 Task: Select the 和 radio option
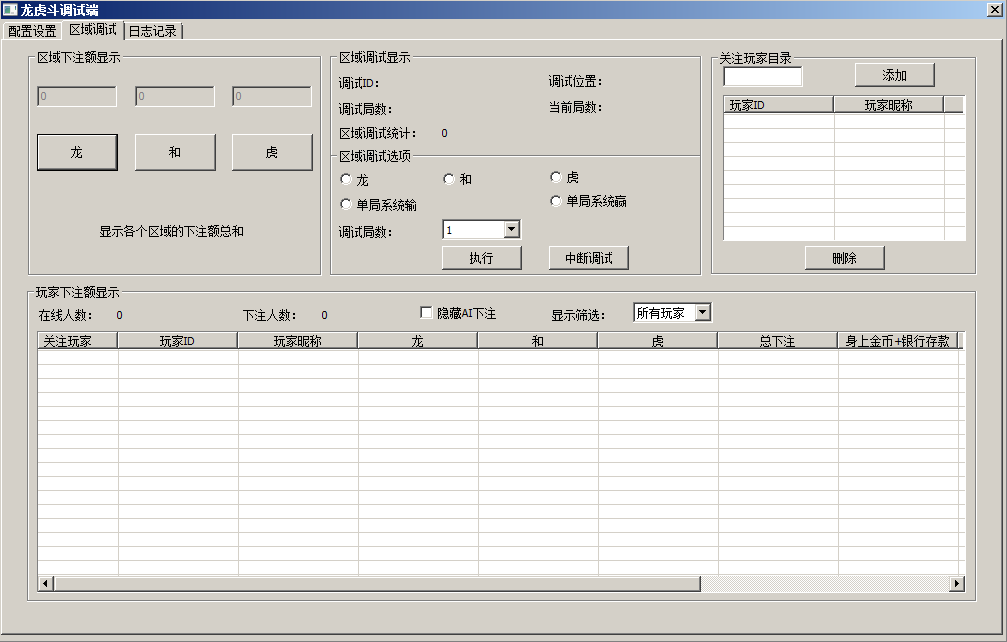448,177
